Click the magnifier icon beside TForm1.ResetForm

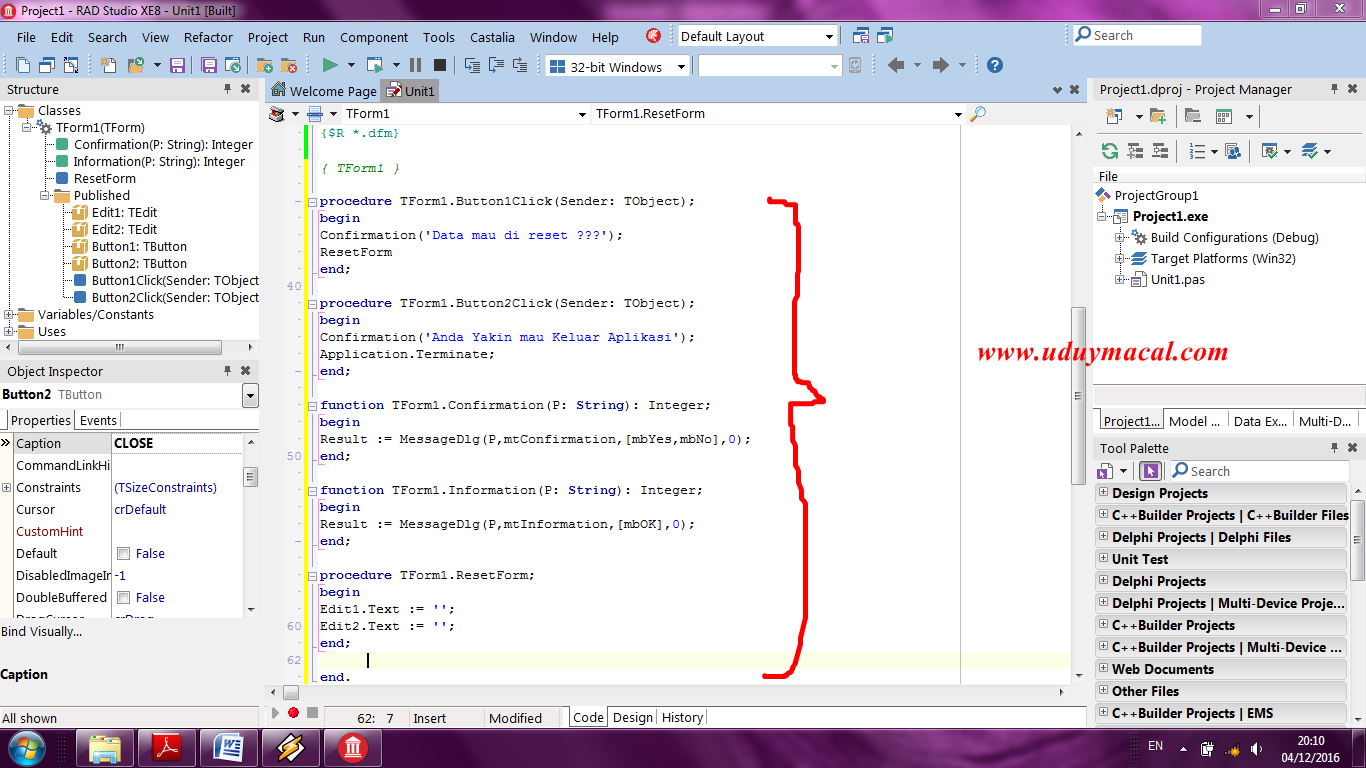tap(978, 114)
